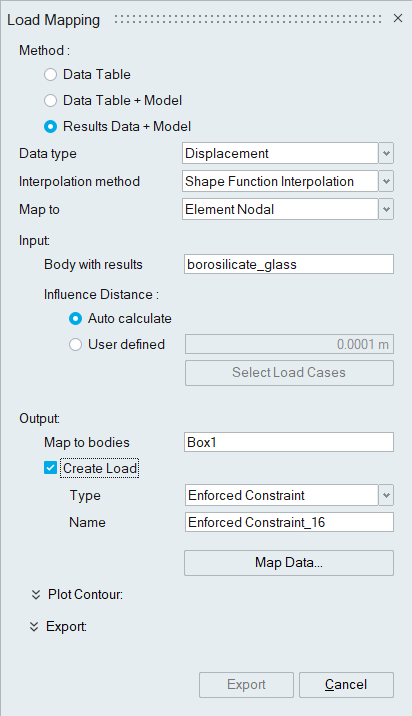Uncheck the Create Load checkbox
Image resolution: width=412 pixels, height=716 pixels.
pyautogui.click(x=50, y=468)
